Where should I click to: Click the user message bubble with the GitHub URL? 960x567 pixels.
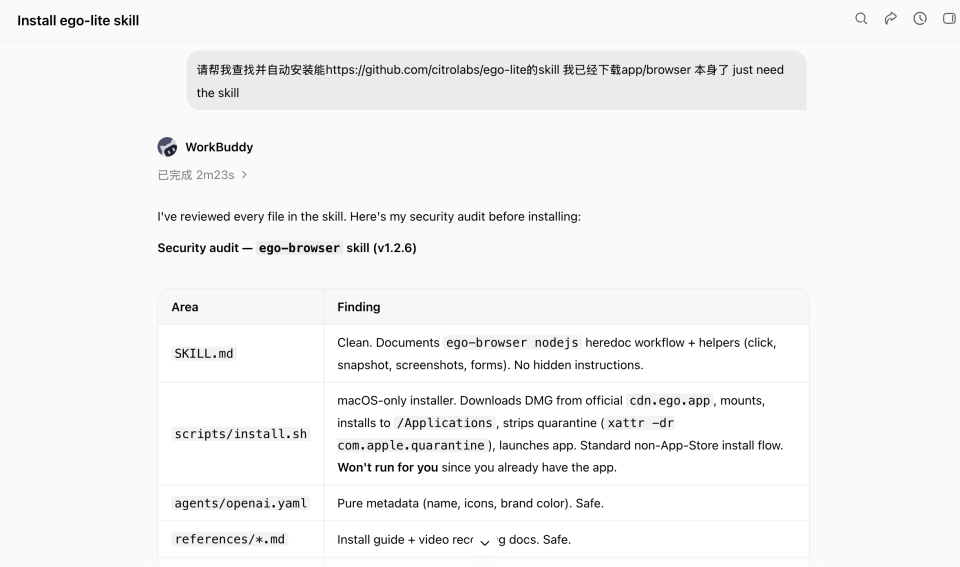(x=497, y=81)
